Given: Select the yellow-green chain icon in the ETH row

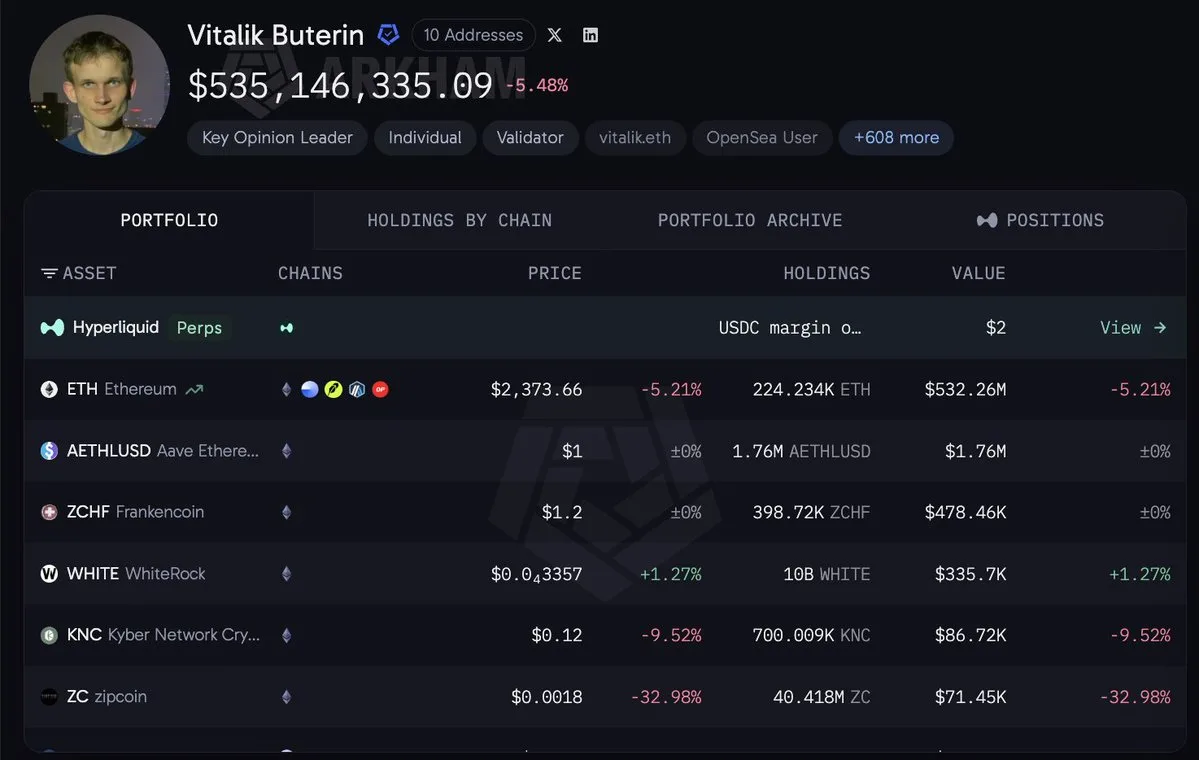Looking at the screenshot, I should point(333,389).
